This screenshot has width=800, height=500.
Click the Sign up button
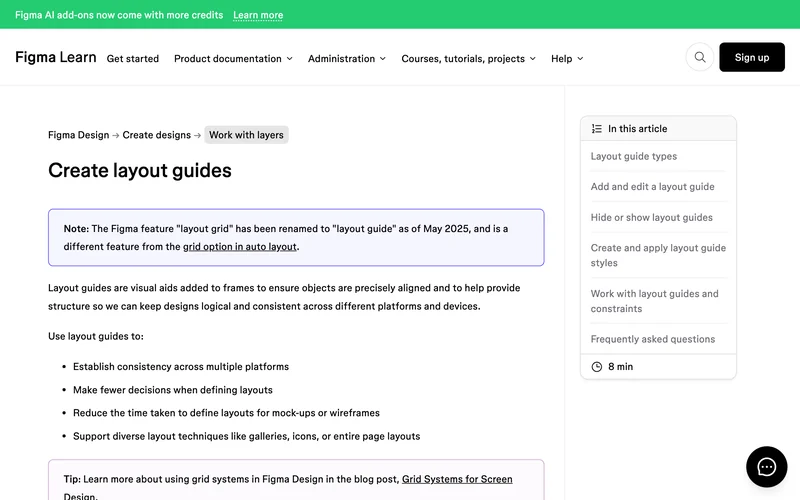tap(752, 57)
